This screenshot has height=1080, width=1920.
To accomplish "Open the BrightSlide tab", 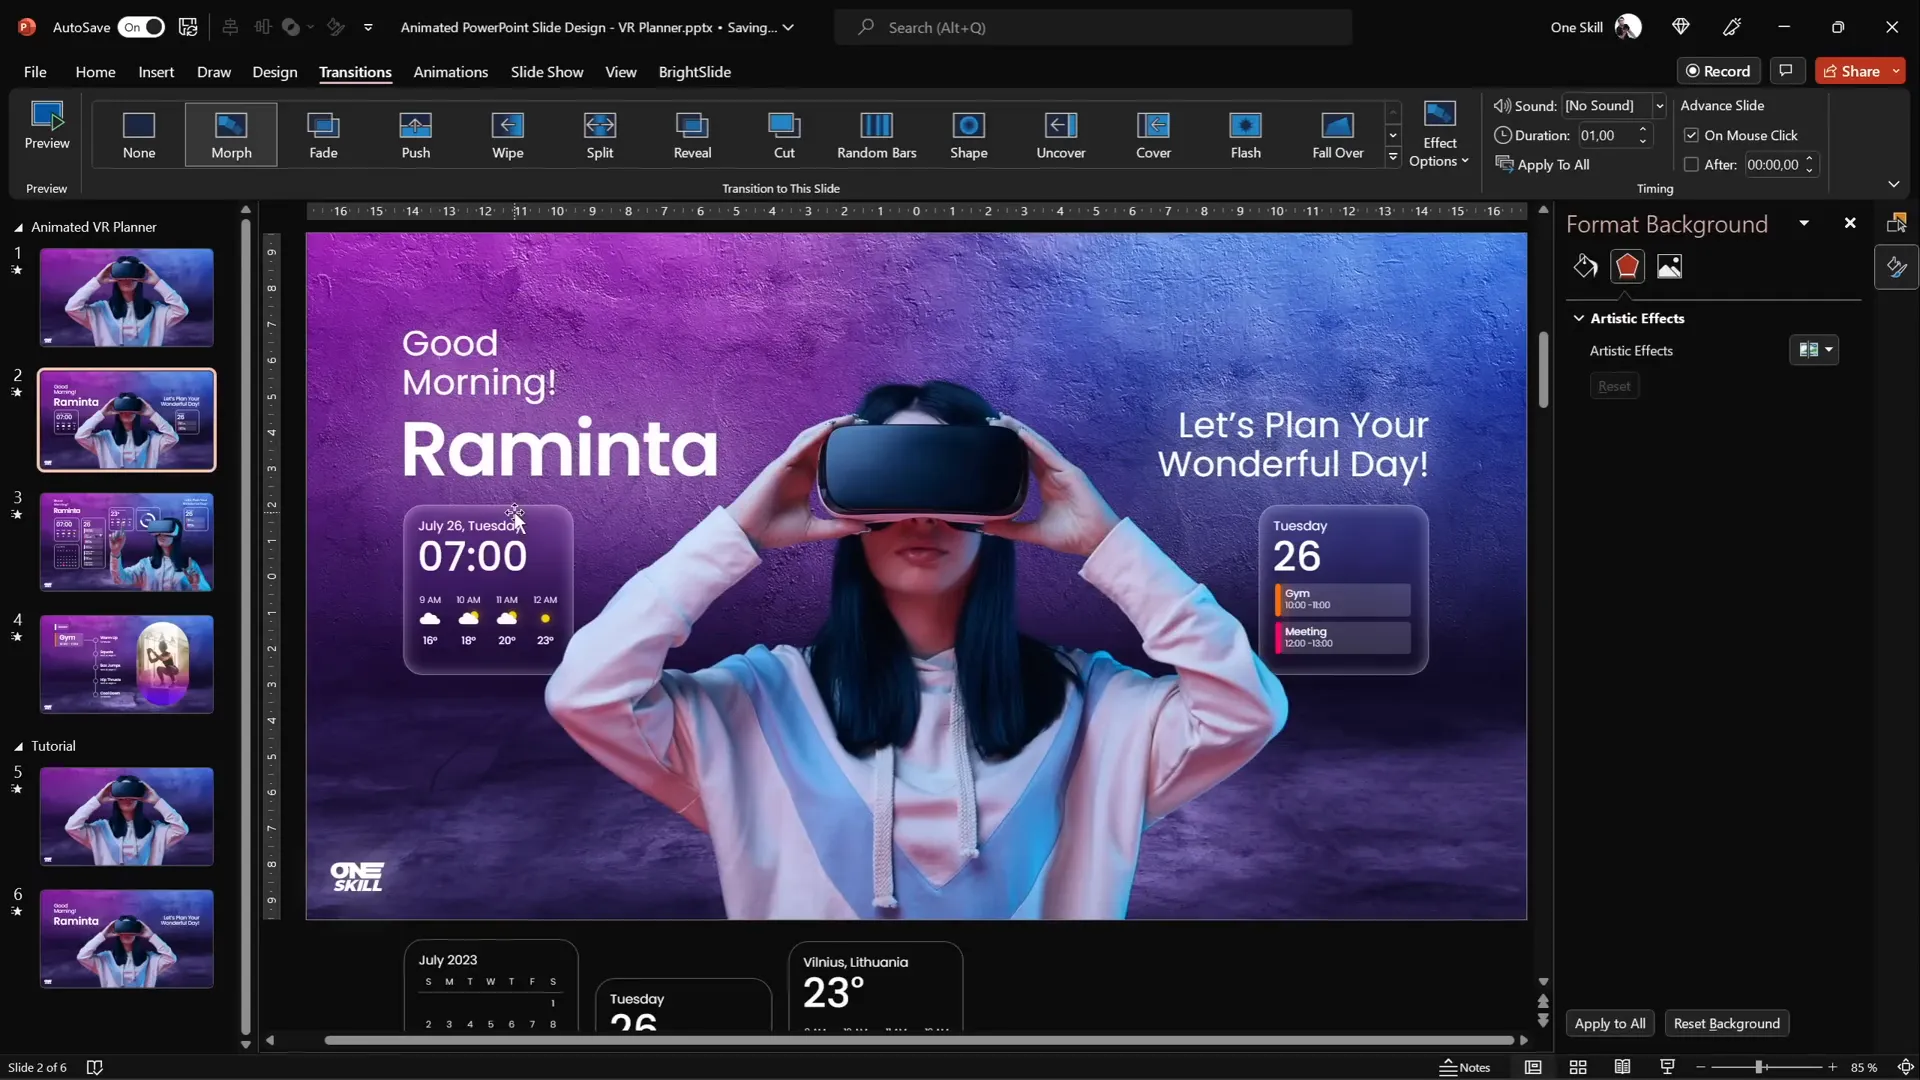I will (695, 72).
